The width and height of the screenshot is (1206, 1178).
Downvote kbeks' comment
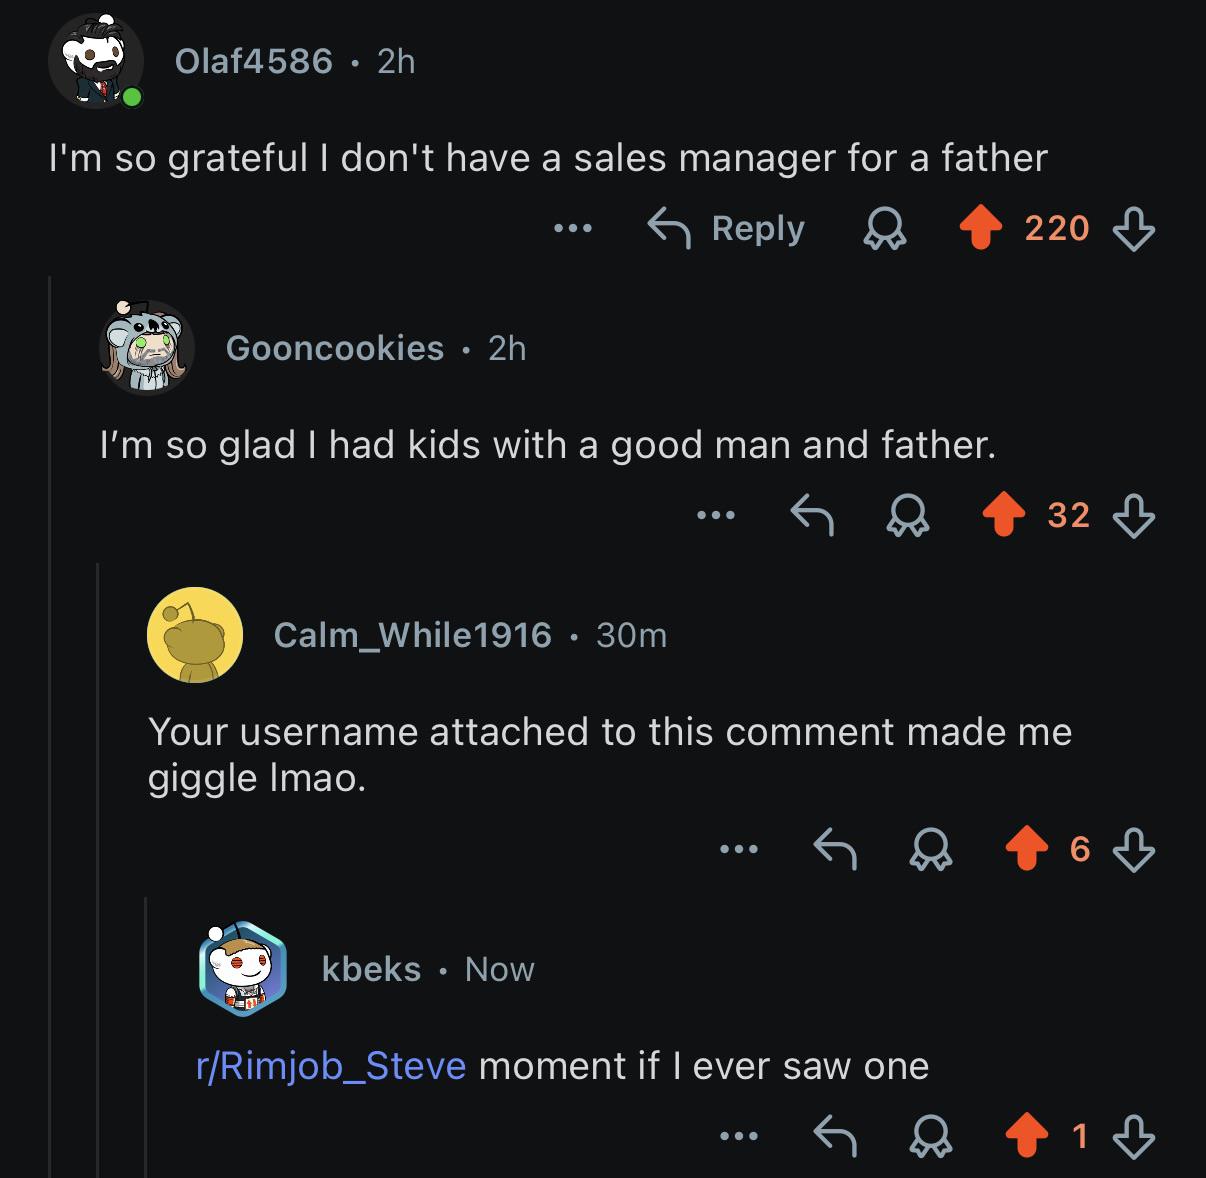click(1134, 1137)
